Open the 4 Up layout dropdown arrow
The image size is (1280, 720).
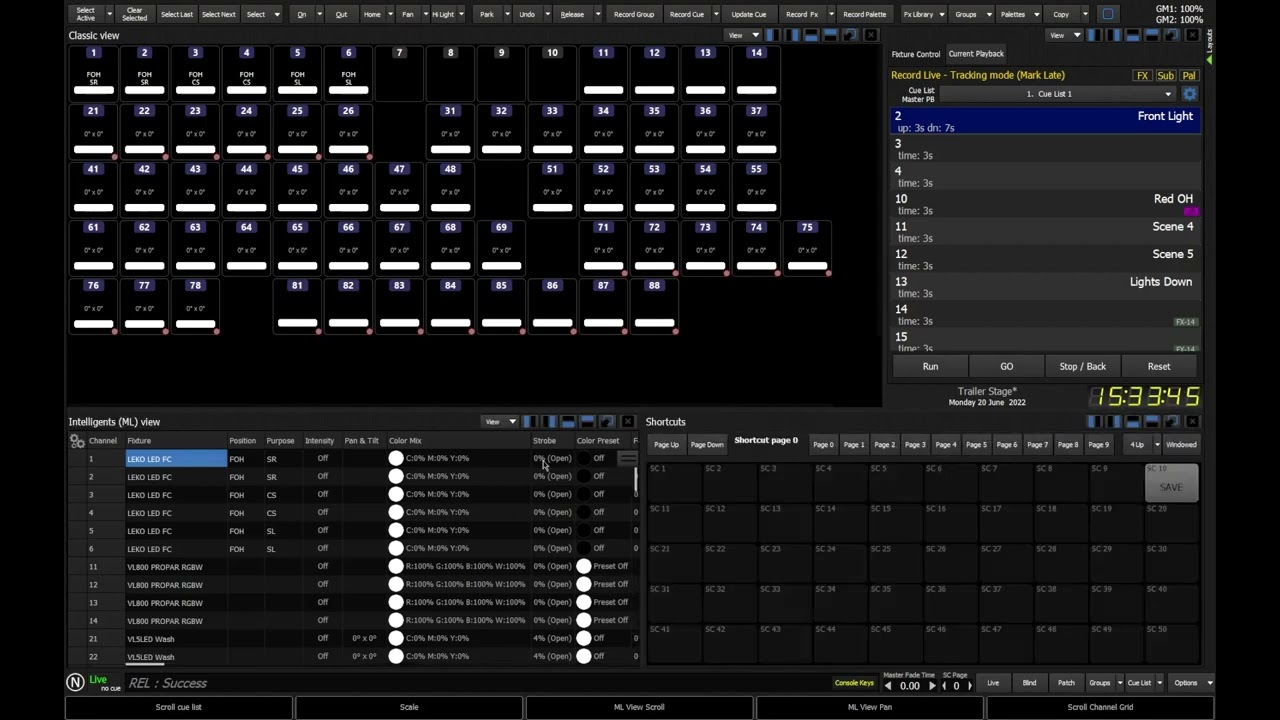click(x=1157, y=445)
